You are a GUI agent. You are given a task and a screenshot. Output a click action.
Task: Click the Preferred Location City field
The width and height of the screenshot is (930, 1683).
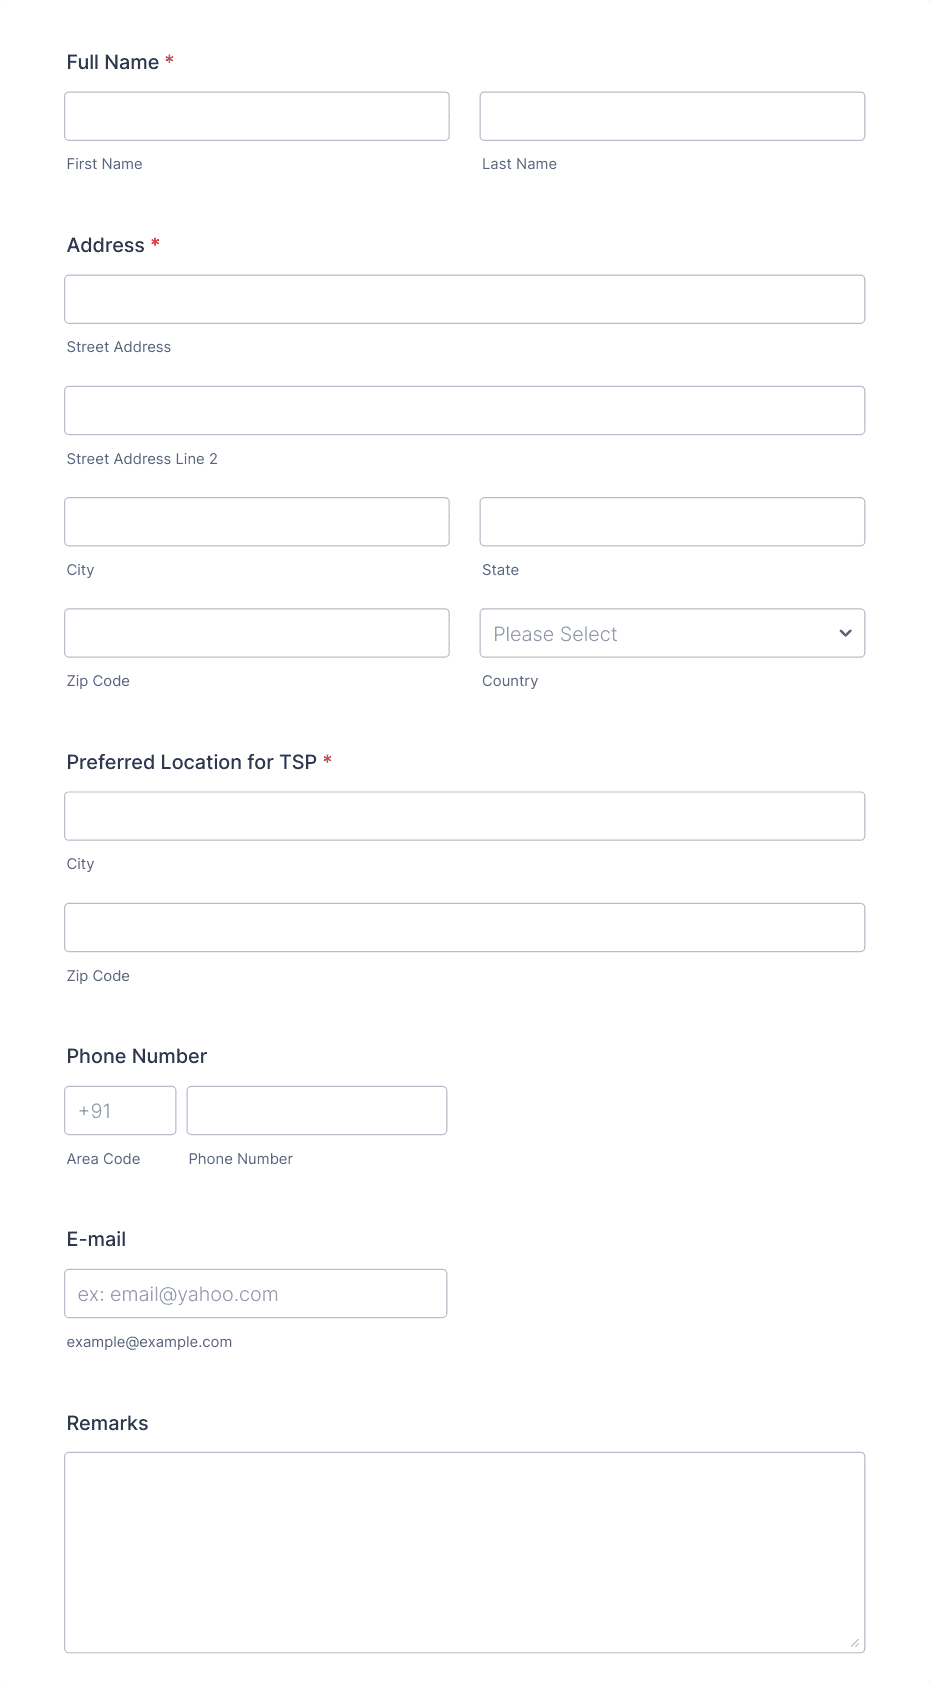[465, 816]
